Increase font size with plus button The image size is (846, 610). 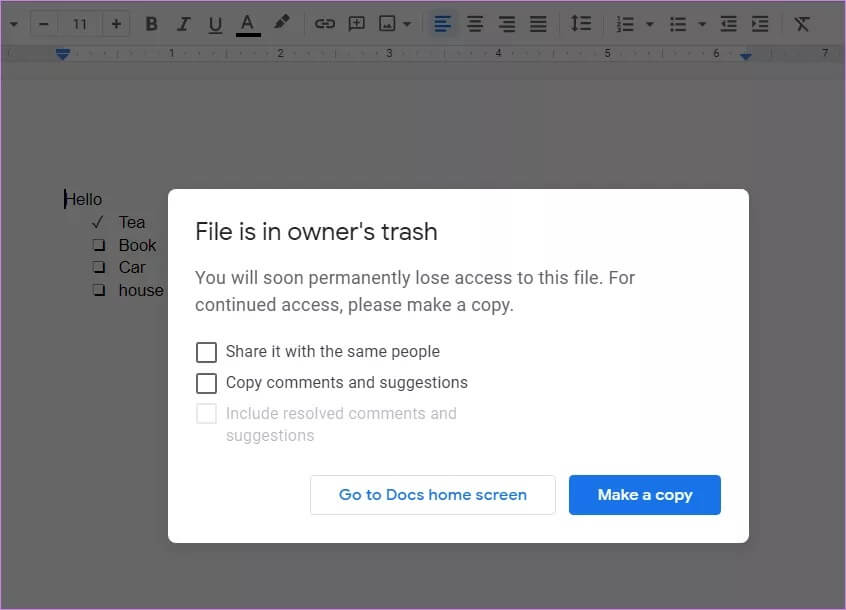116,24
